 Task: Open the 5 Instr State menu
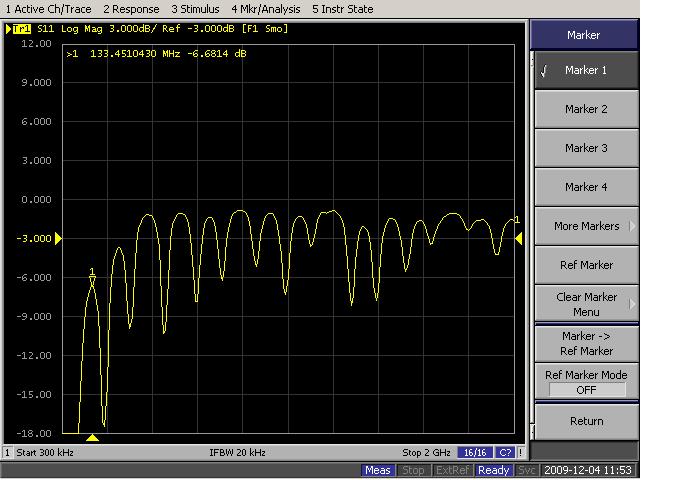point(342,9)
